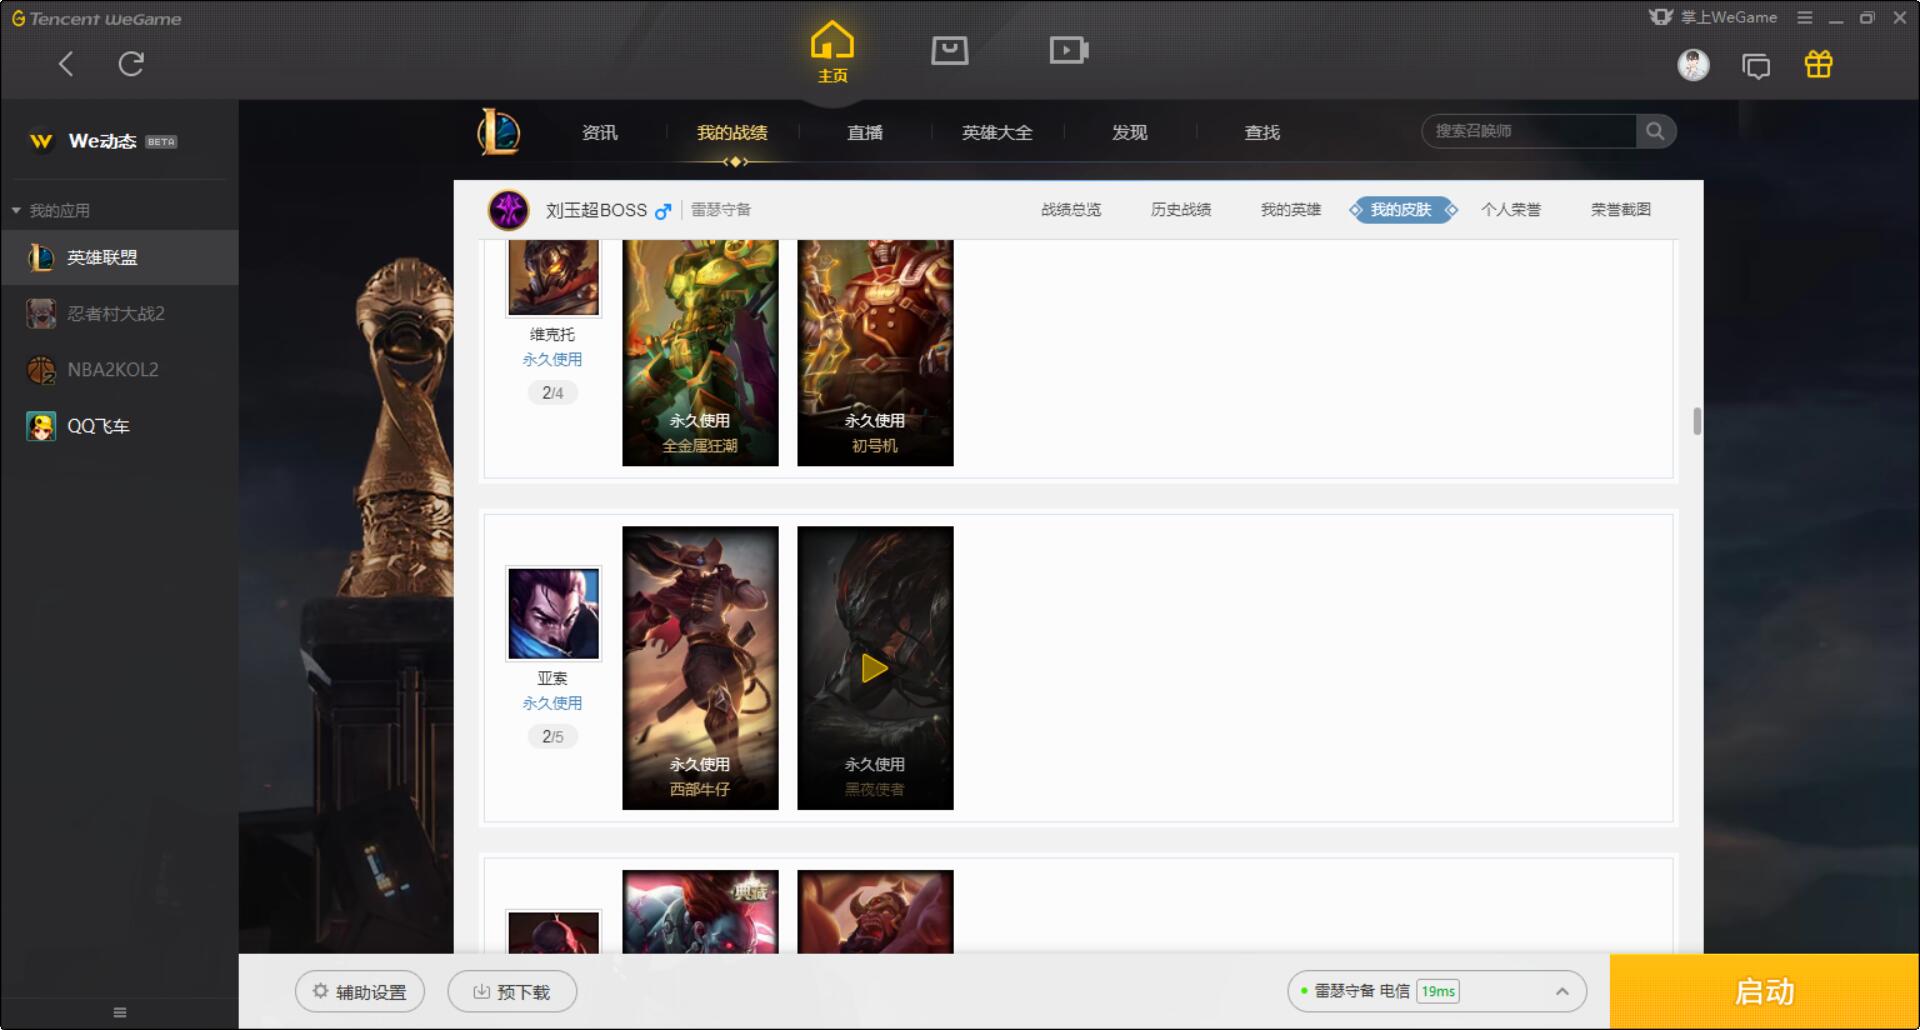Click the bottom sidebar collapse handle icon
This screenshot has width=1920, height=1030.
point(120,1012)
